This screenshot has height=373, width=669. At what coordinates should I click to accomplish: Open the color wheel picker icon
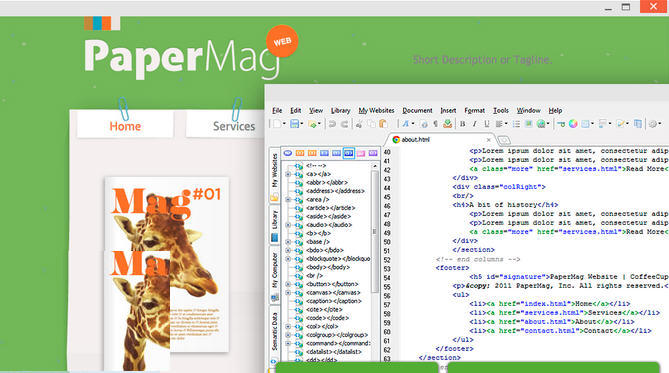tap(573, 124)
